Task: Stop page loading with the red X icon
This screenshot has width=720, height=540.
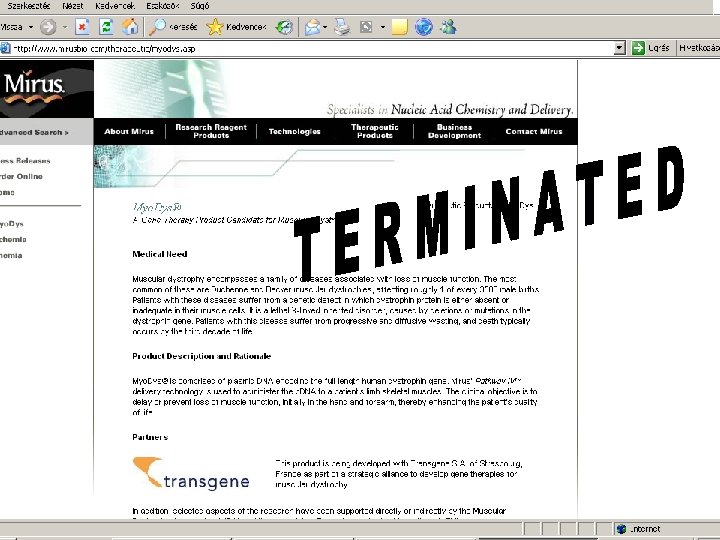Action: [82, 27]
